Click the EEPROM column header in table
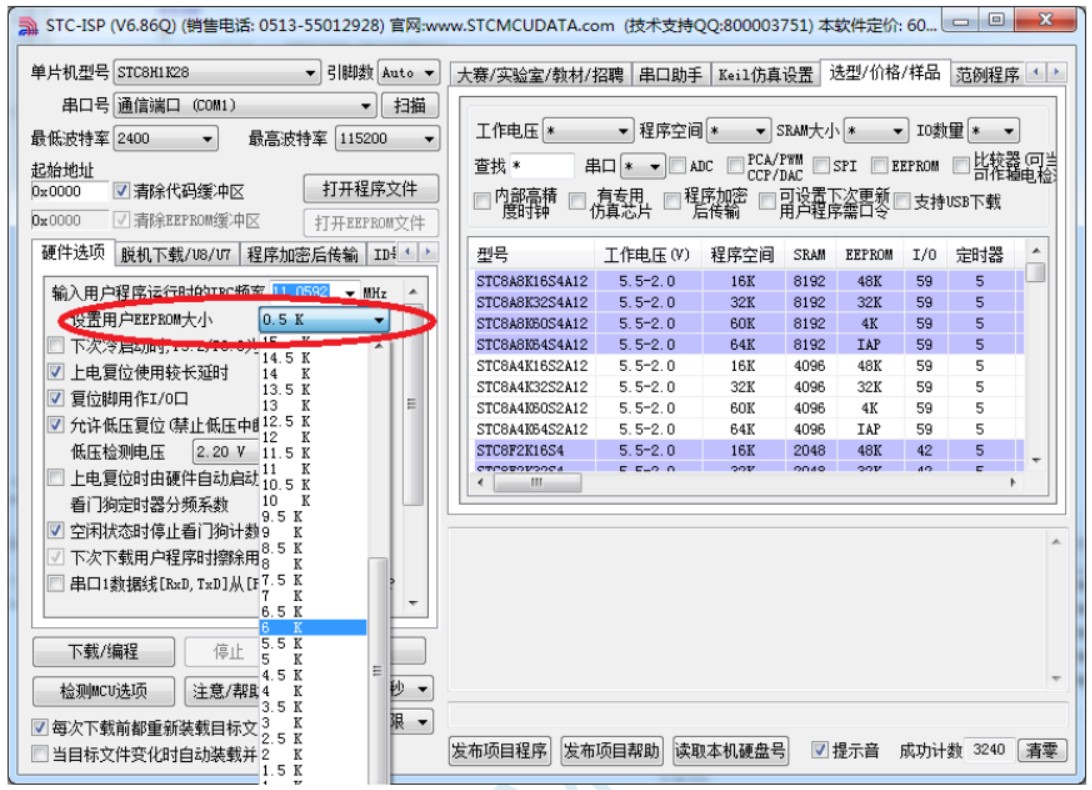The width and height of the screenshot is (1092, 790). coord(868,256)
